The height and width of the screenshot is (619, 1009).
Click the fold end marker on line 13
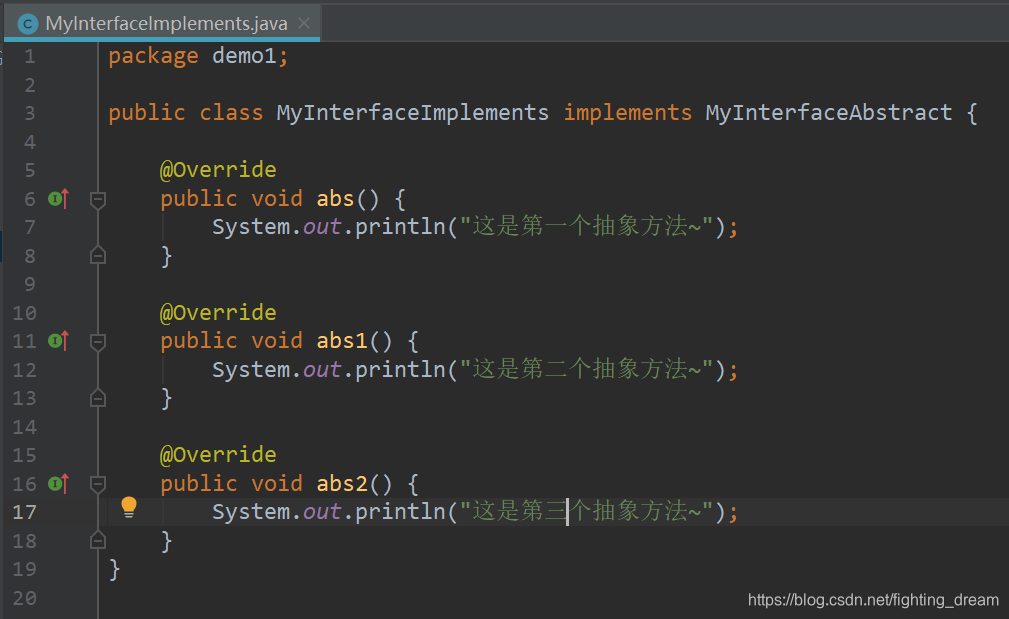pos(98,398)
